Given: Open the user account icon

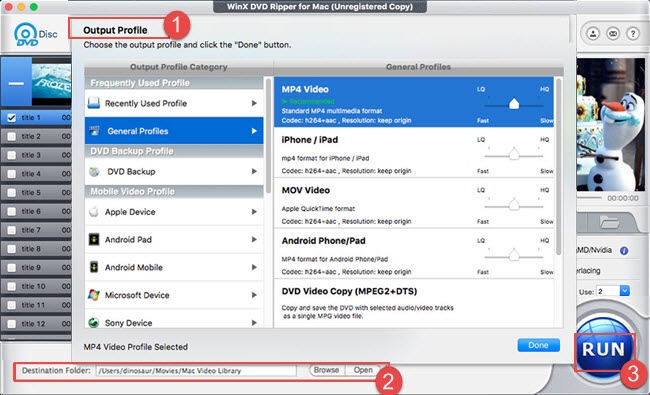Looking at the screenshot, I should [x=593, y=34].
